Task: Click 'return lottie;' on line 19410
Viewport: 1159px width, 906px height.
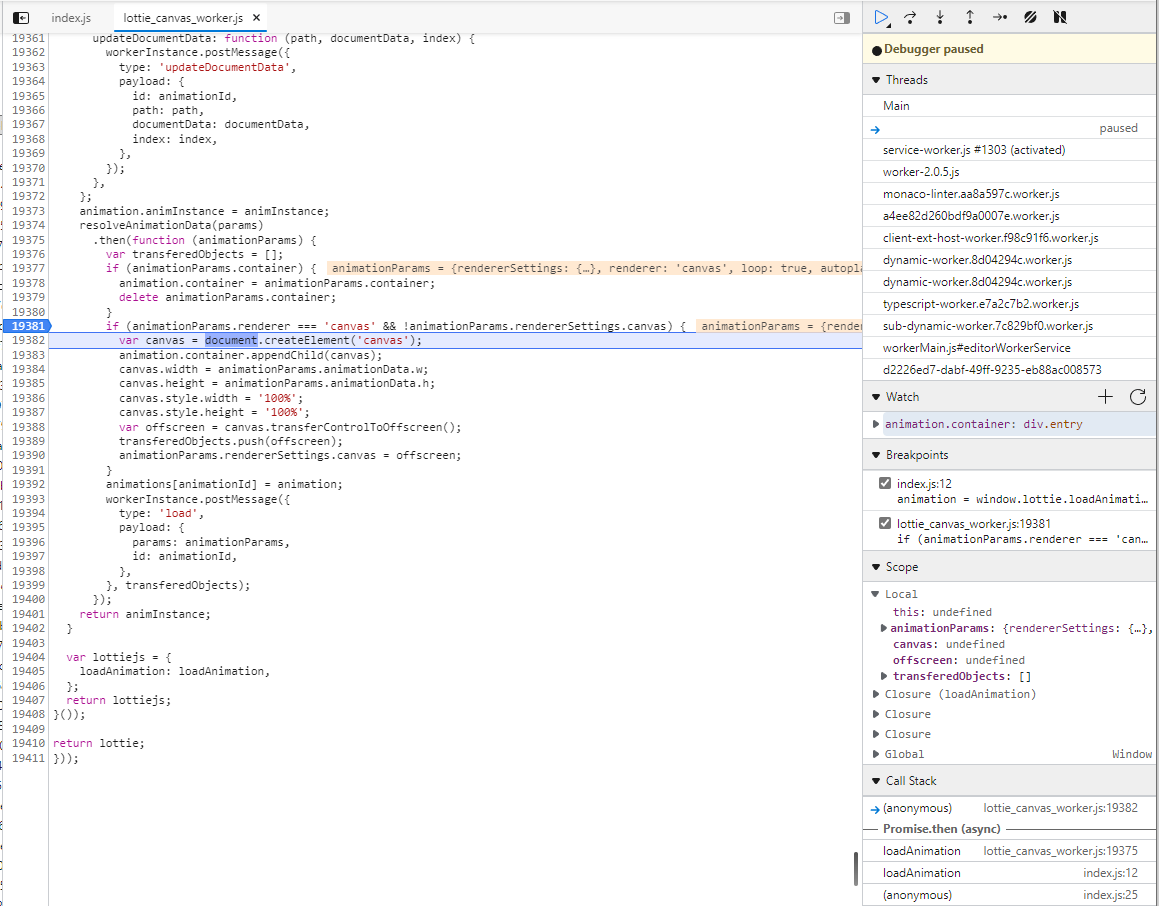Action: [x=99, y=743]
